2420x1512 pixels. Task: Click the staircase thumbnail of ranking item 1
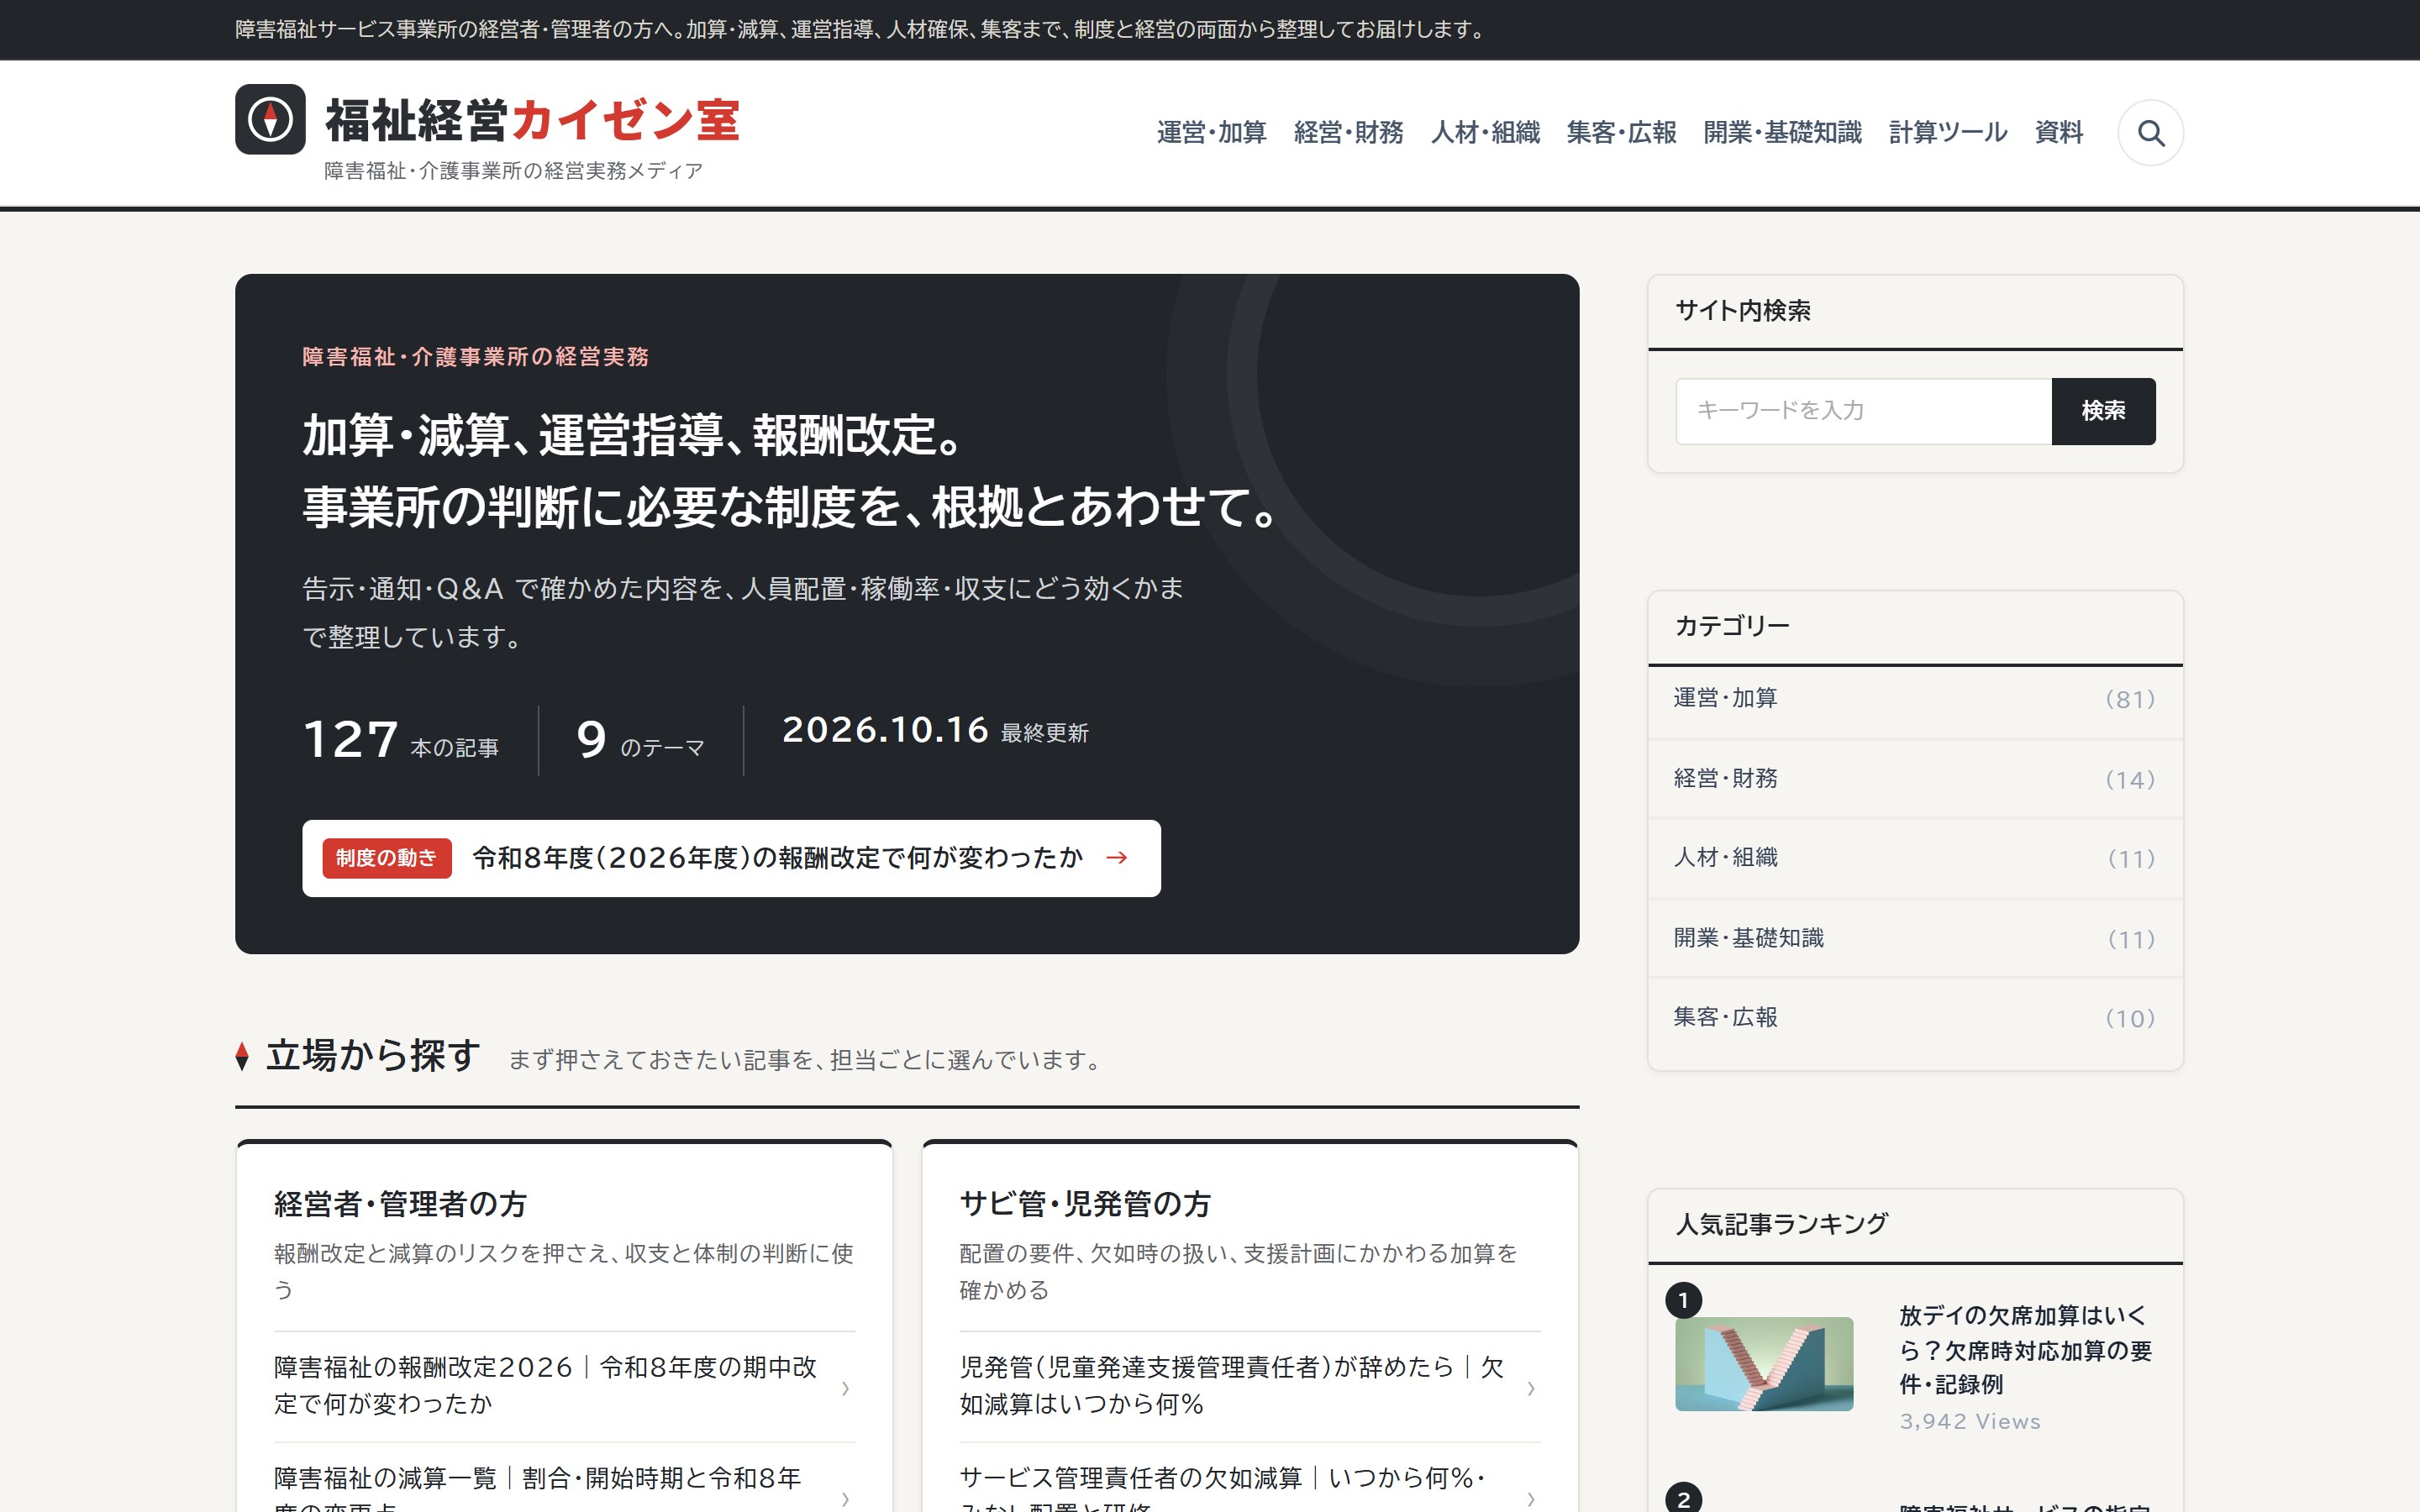pos(1764,1364)
